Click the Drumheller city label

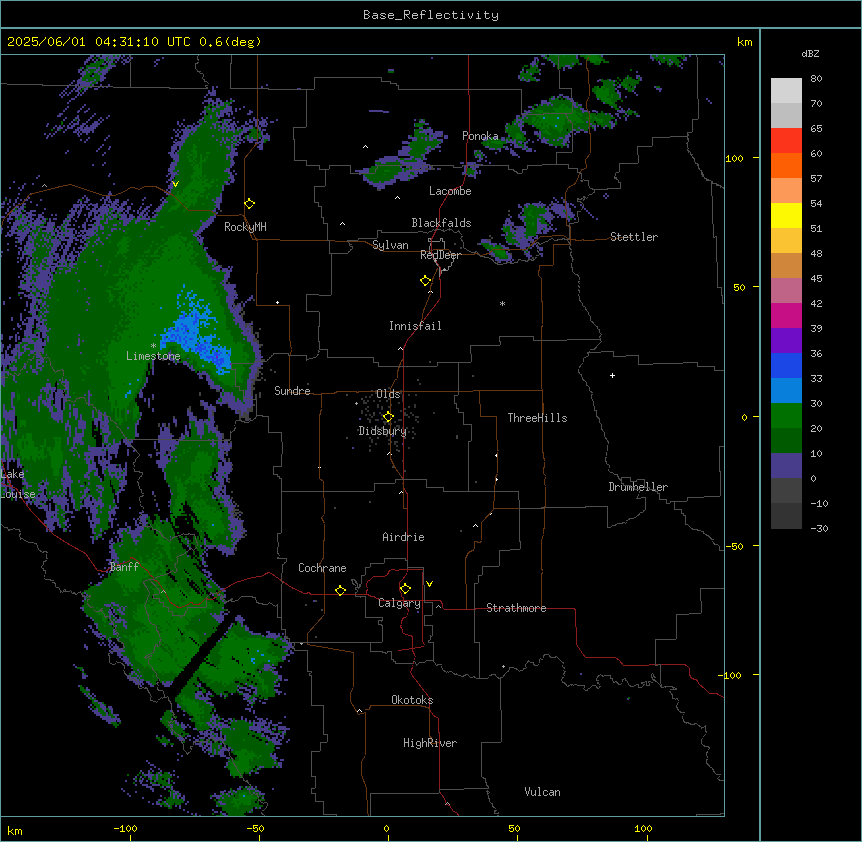point(638,487)
